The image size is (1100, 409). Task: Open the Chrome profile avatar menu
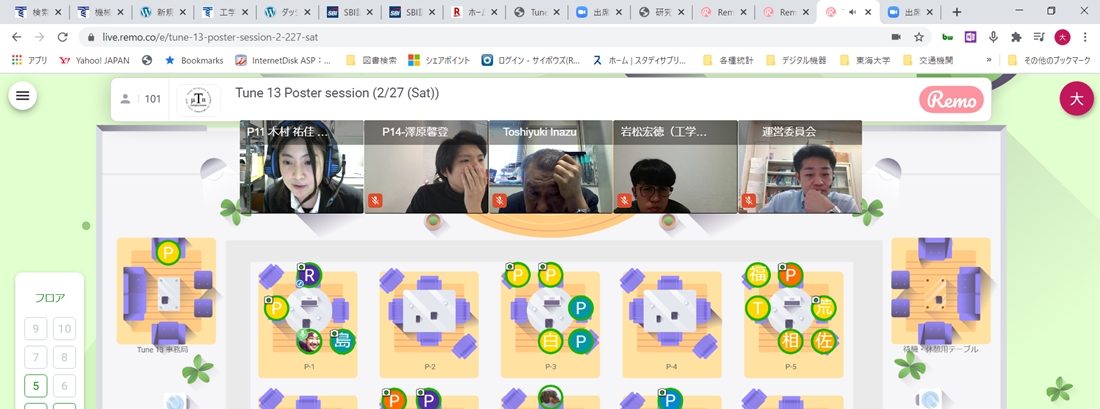click(1062, 37)
